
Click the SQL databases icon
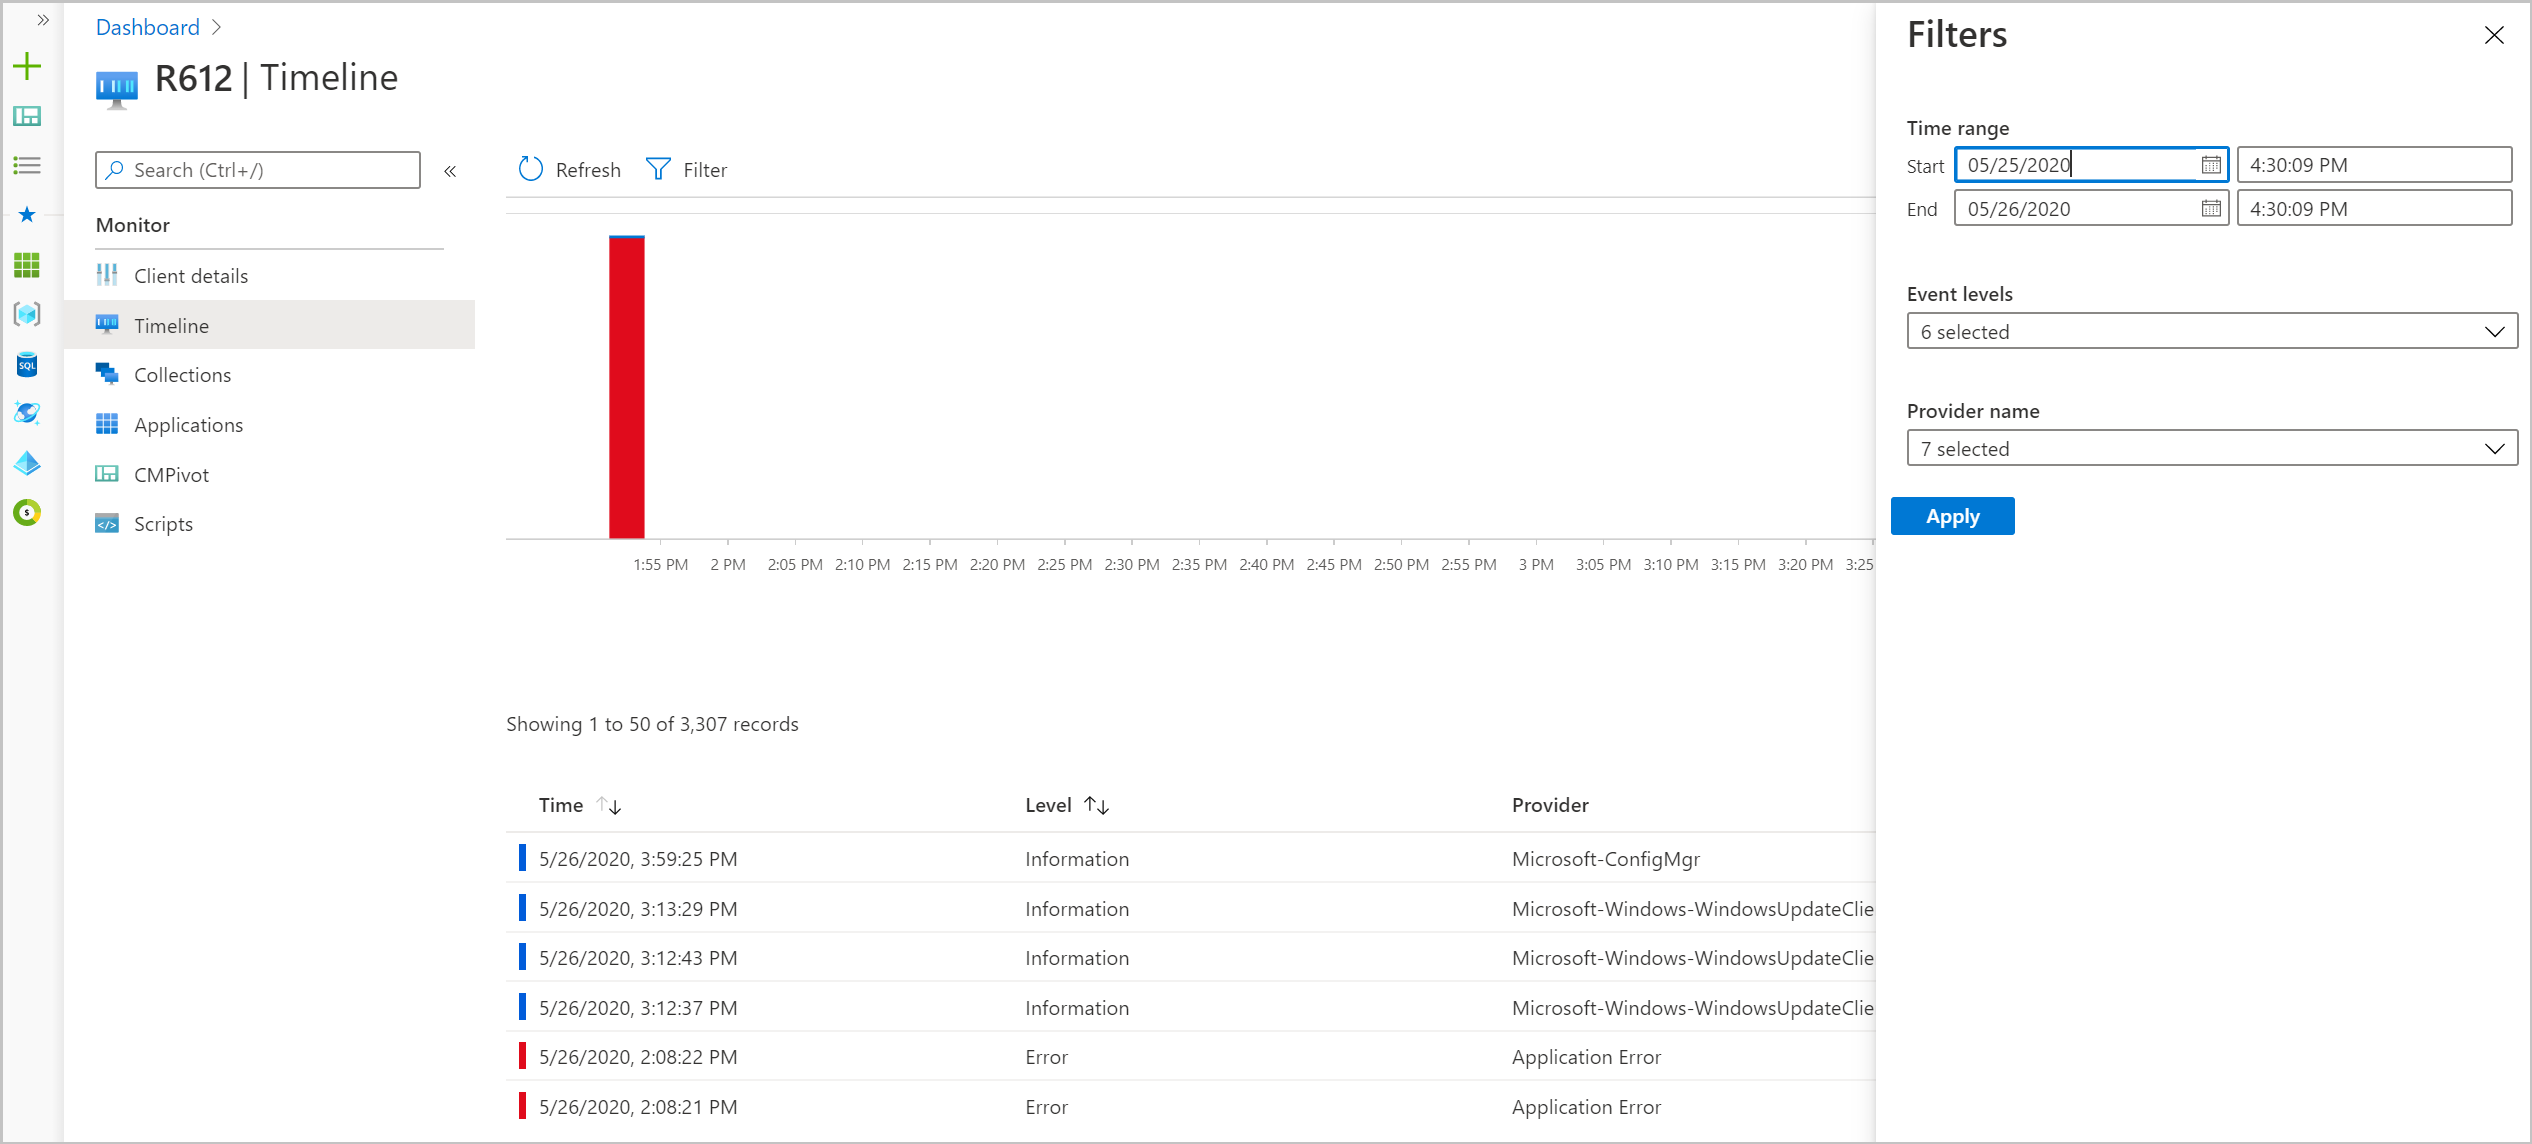[x=27, y=364]
